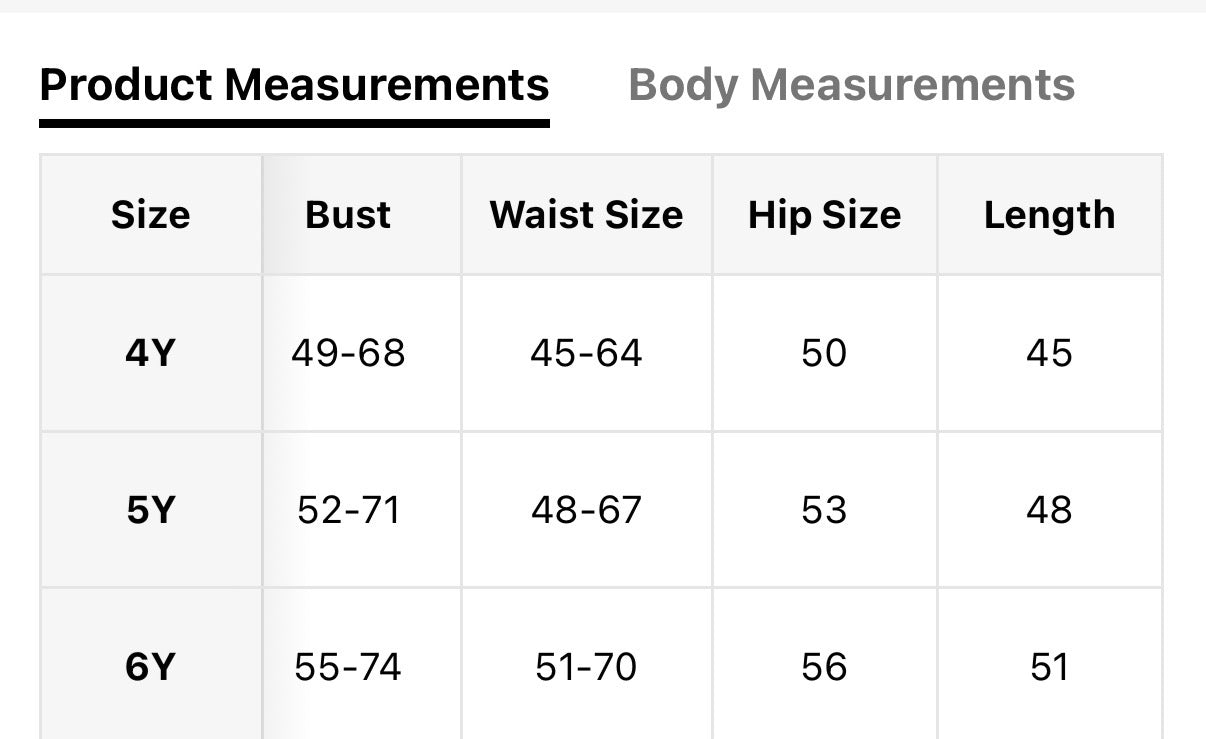Viewport: 1206px width, 739px height.
Task: Click the Hip Size column header
Action: point(824,215)
